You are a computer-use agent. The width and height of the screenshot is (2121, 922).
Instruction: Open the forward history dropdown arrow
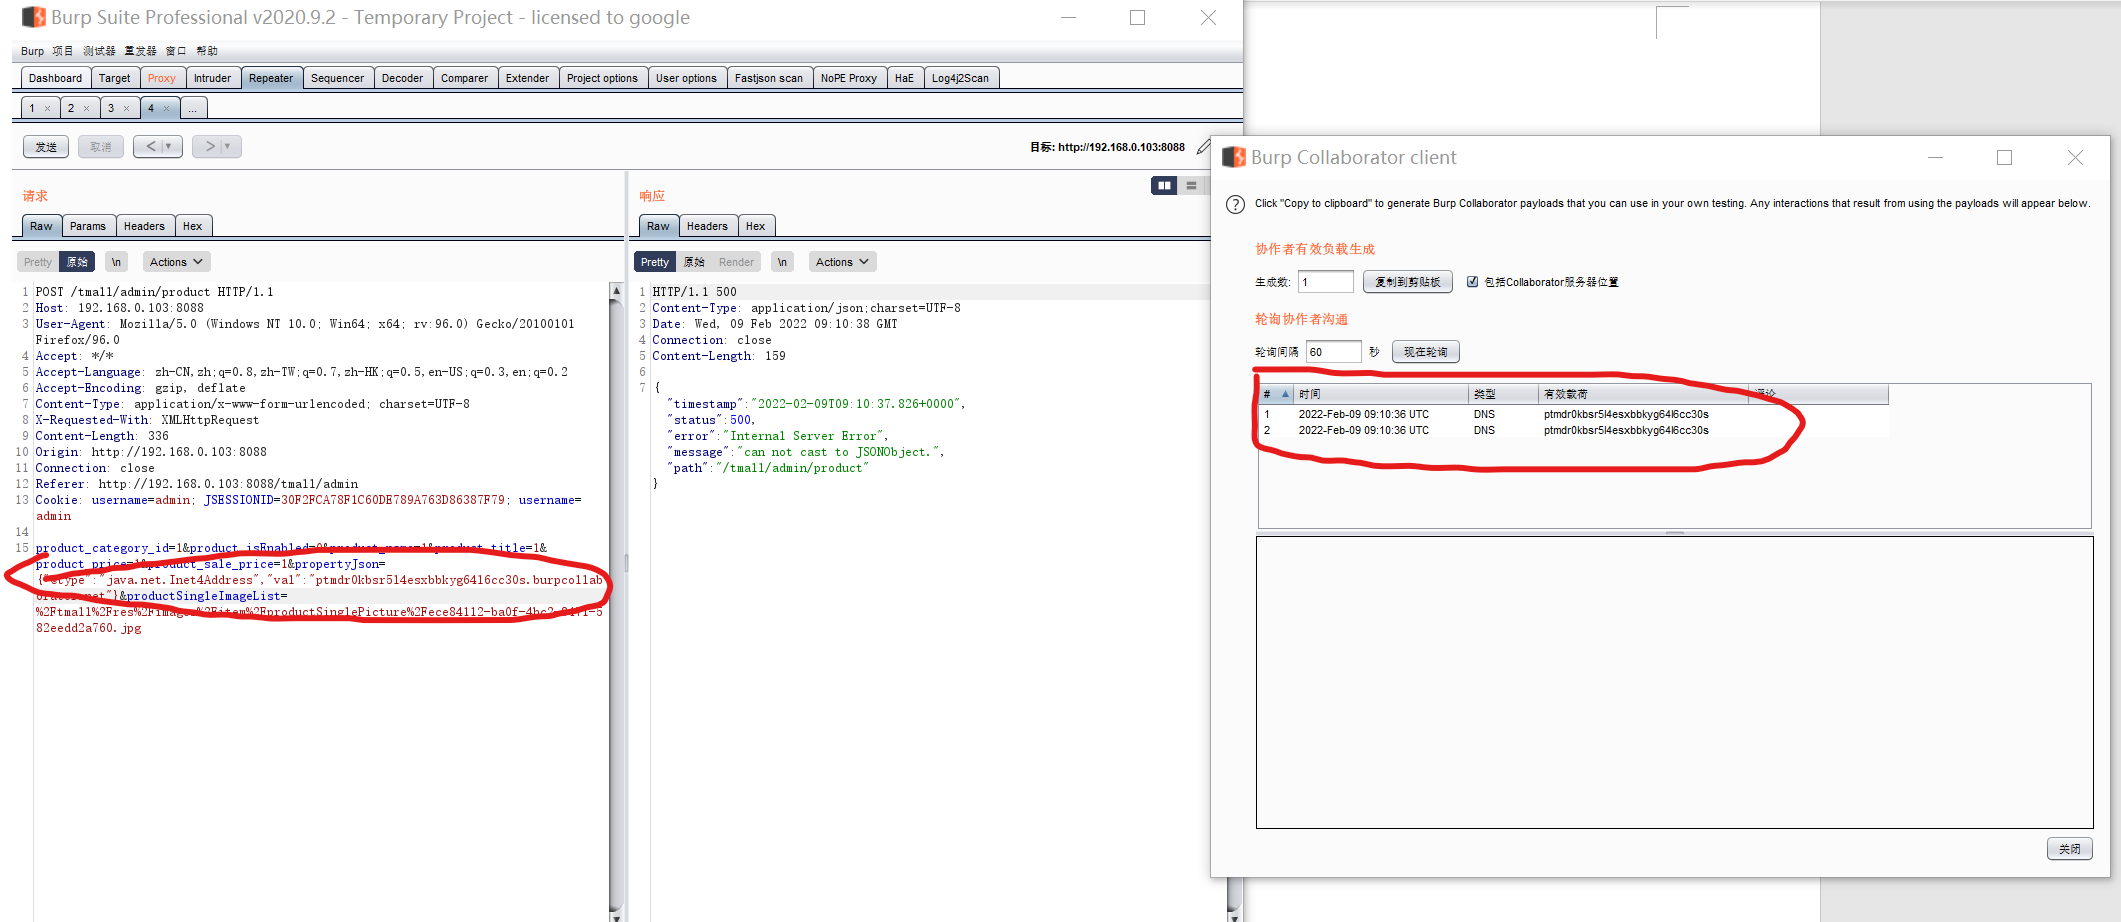point(228,146)
